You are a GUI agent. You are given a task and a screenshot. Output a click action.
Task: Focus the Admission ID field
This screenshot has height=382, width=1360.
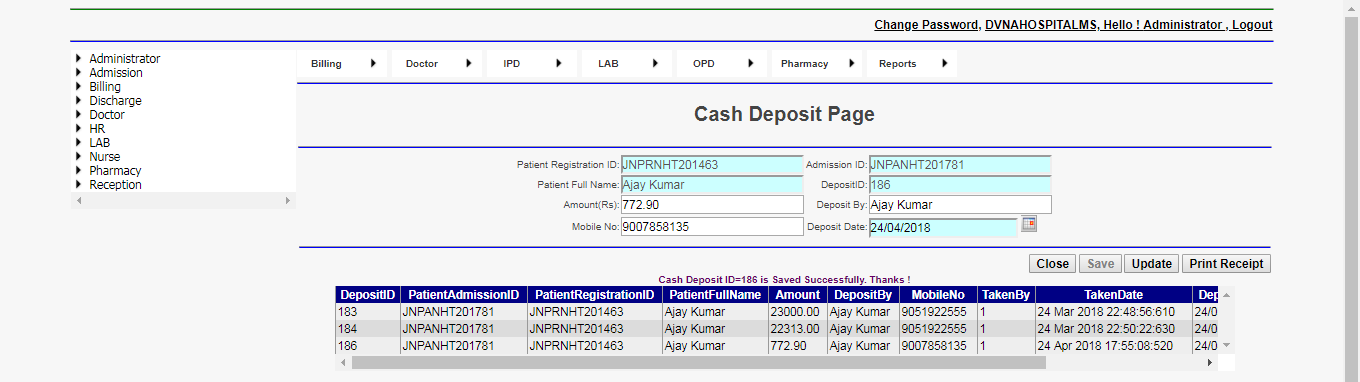pos(960,165)
